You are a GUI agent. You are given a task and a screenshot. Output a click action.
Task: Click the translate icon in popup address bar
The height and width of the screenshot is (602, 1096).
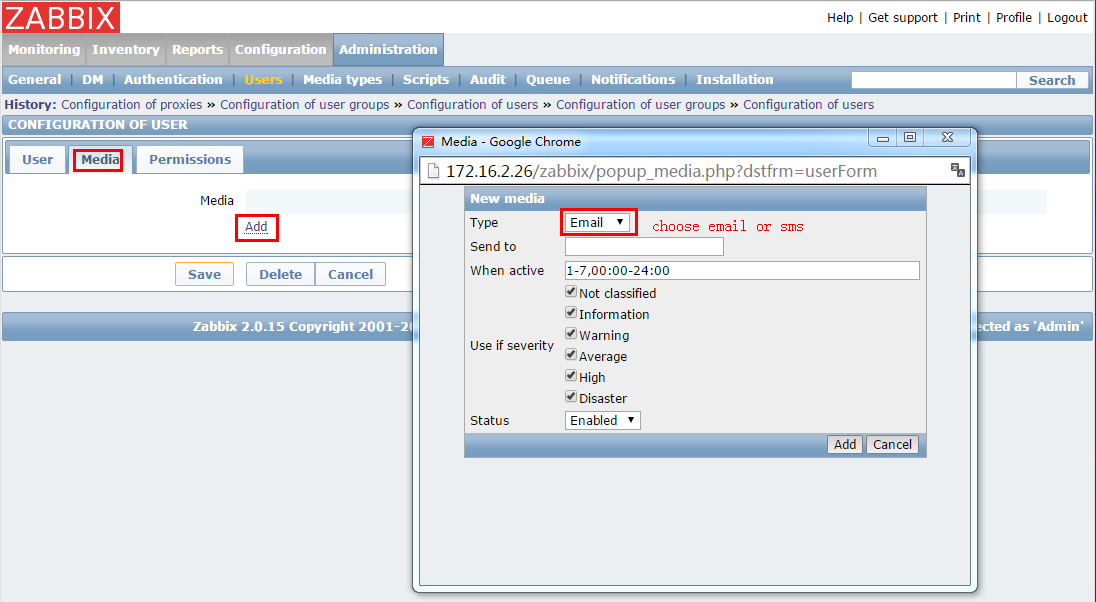click(x=957, y=170)
